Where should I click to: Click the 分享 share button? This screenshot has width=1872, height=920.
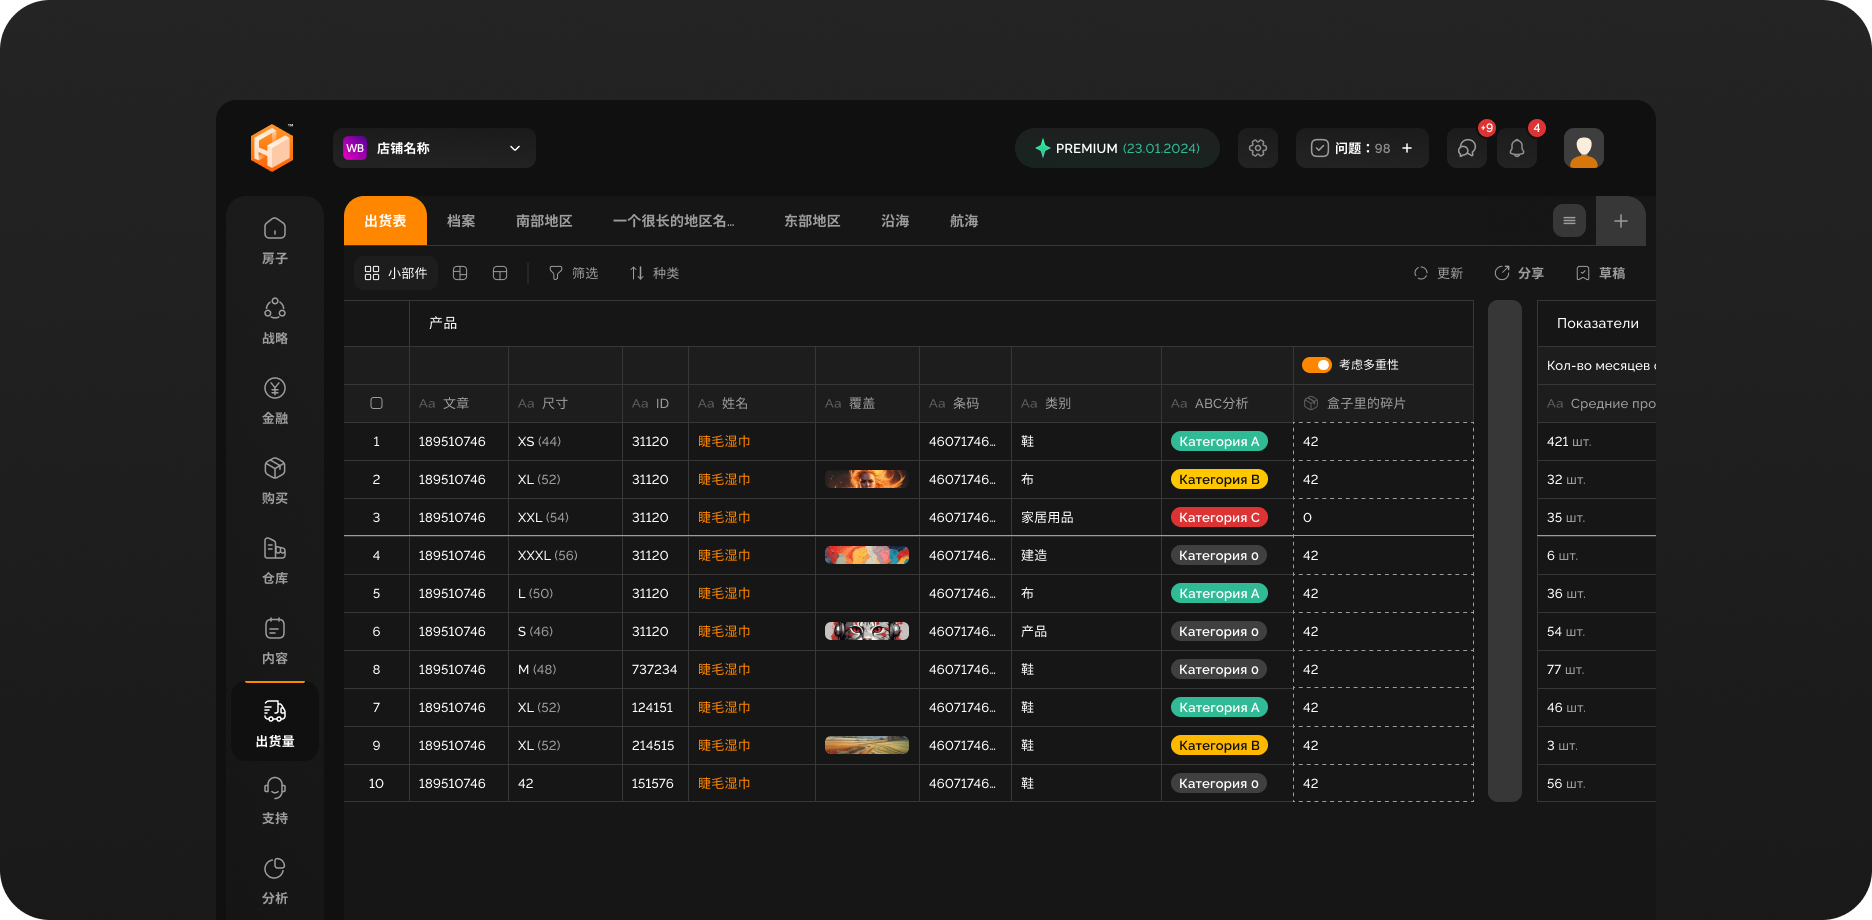click(x=1519, y=273)
